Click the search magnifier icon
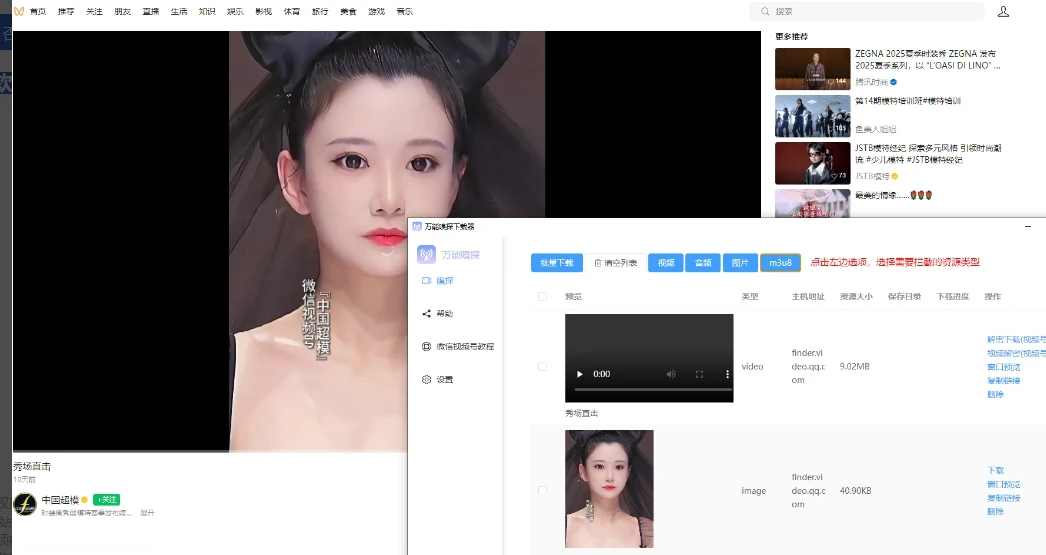The image size is (1046, 555). coord(764,11)
